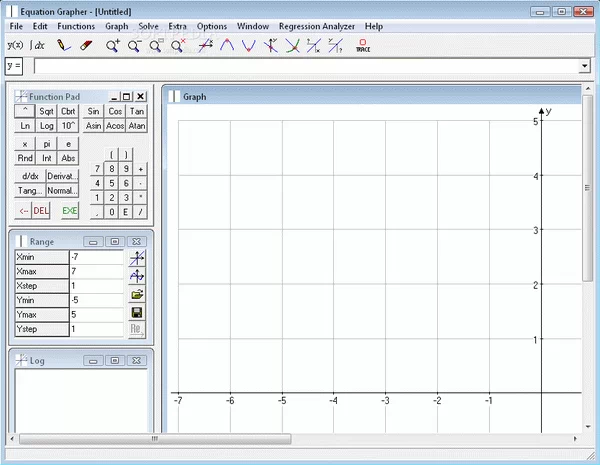
Task: Click the find y-intercept toolbar icon
Action: [271, 46]
